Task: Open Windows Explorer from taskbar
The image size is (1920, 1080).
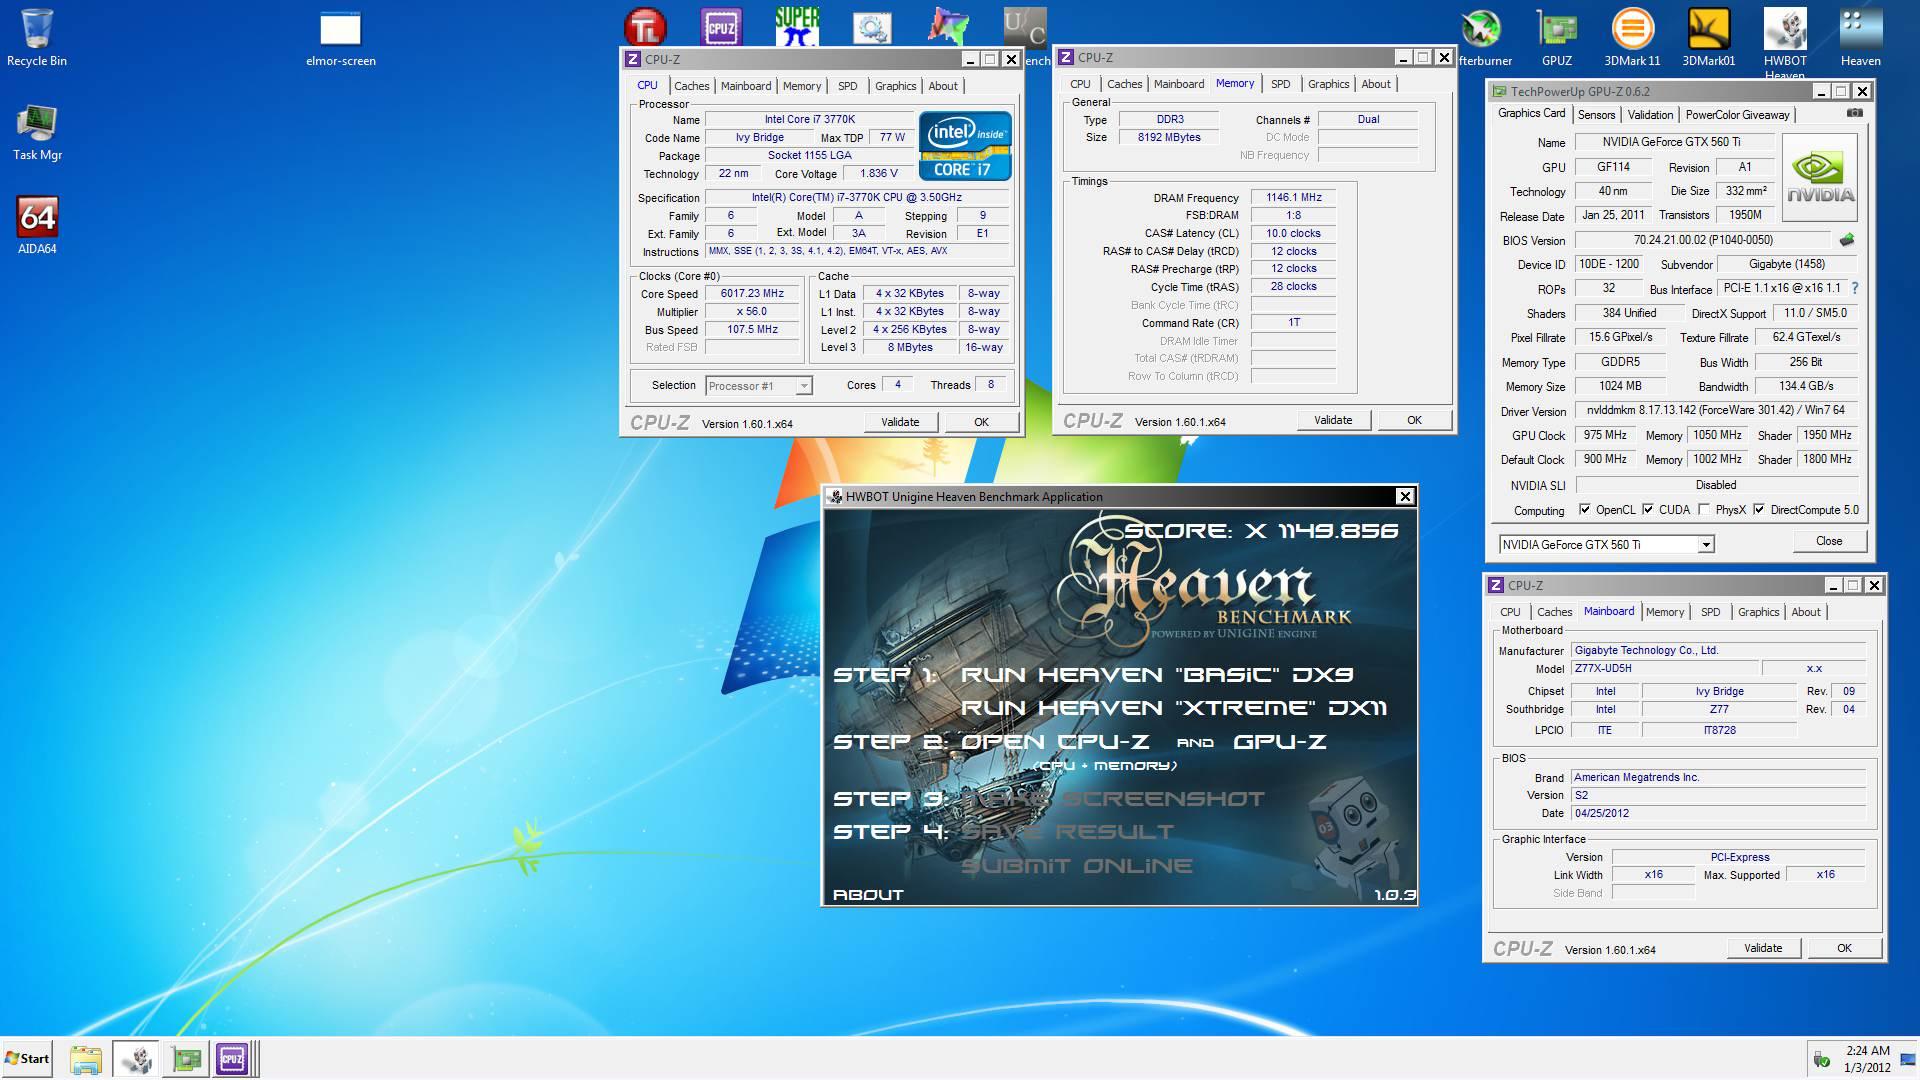Action: coord(86,1059)
